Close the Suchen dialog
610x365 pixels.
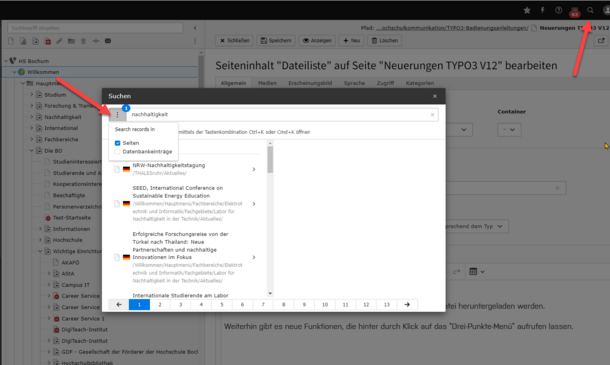(435, 96)
